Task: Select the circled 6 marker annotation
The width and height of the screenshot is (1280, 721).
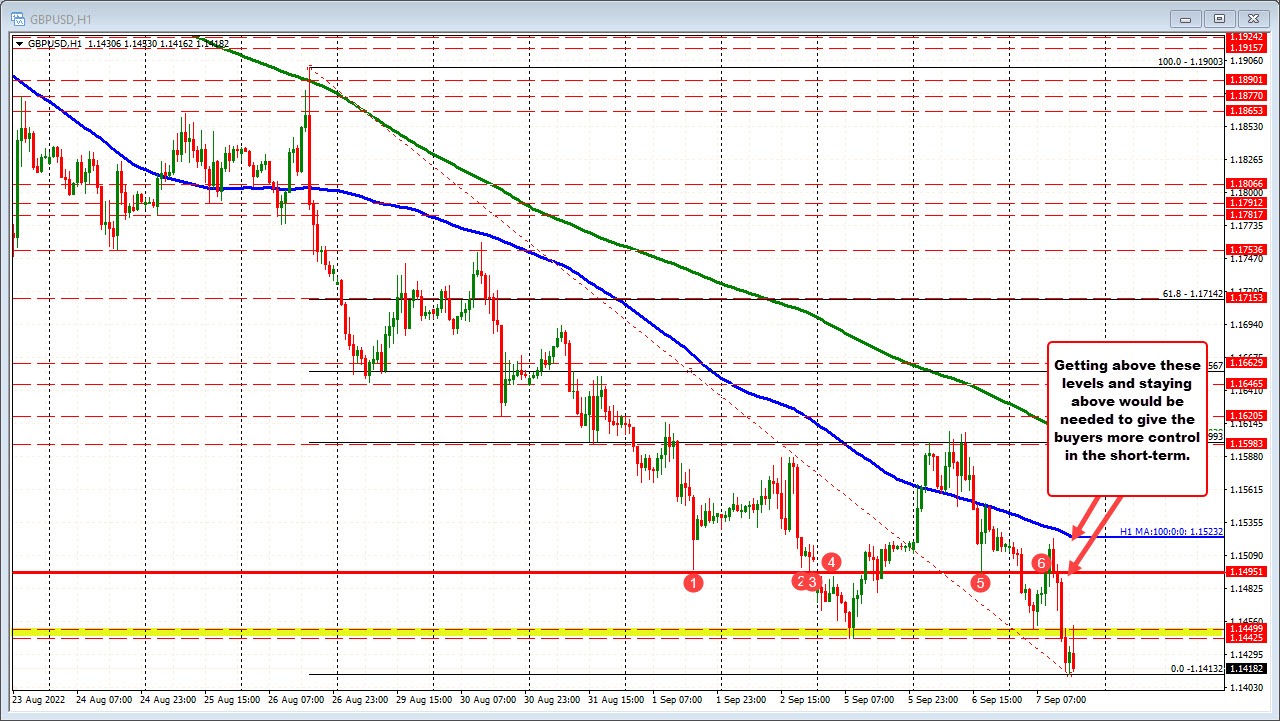Action: coord(1040,563)
